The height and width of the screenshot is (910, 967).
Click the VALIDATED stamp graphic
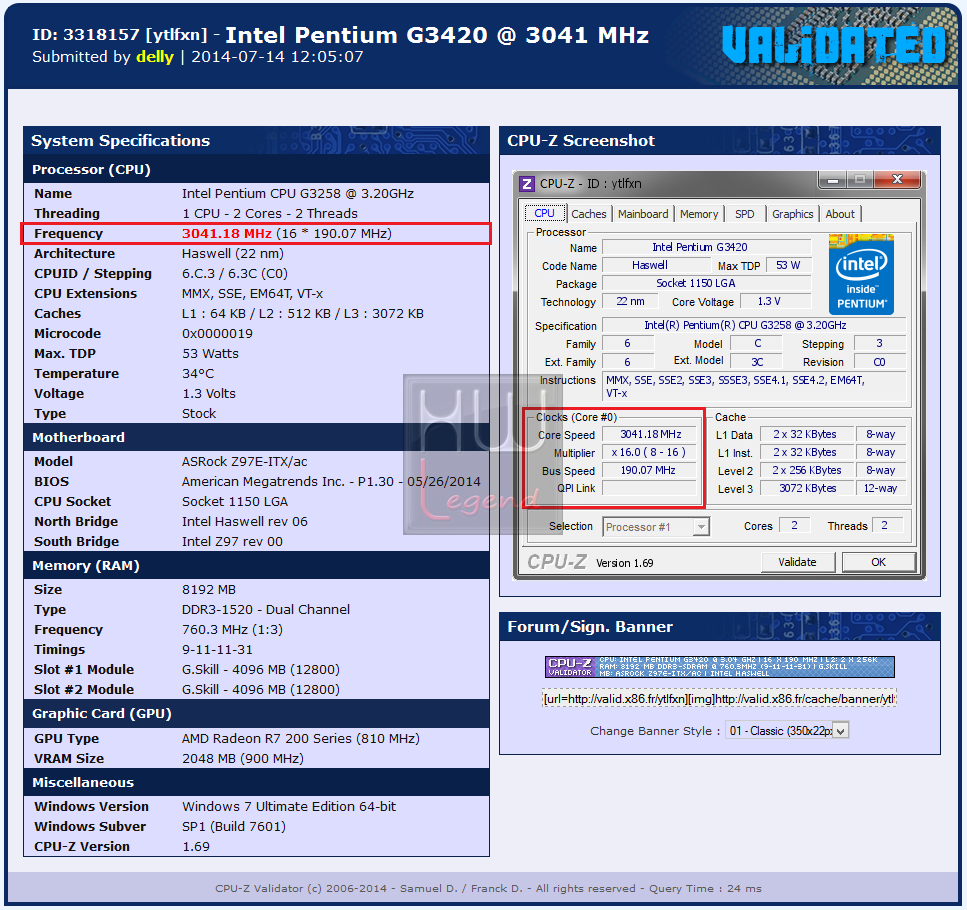click(834, 44)
